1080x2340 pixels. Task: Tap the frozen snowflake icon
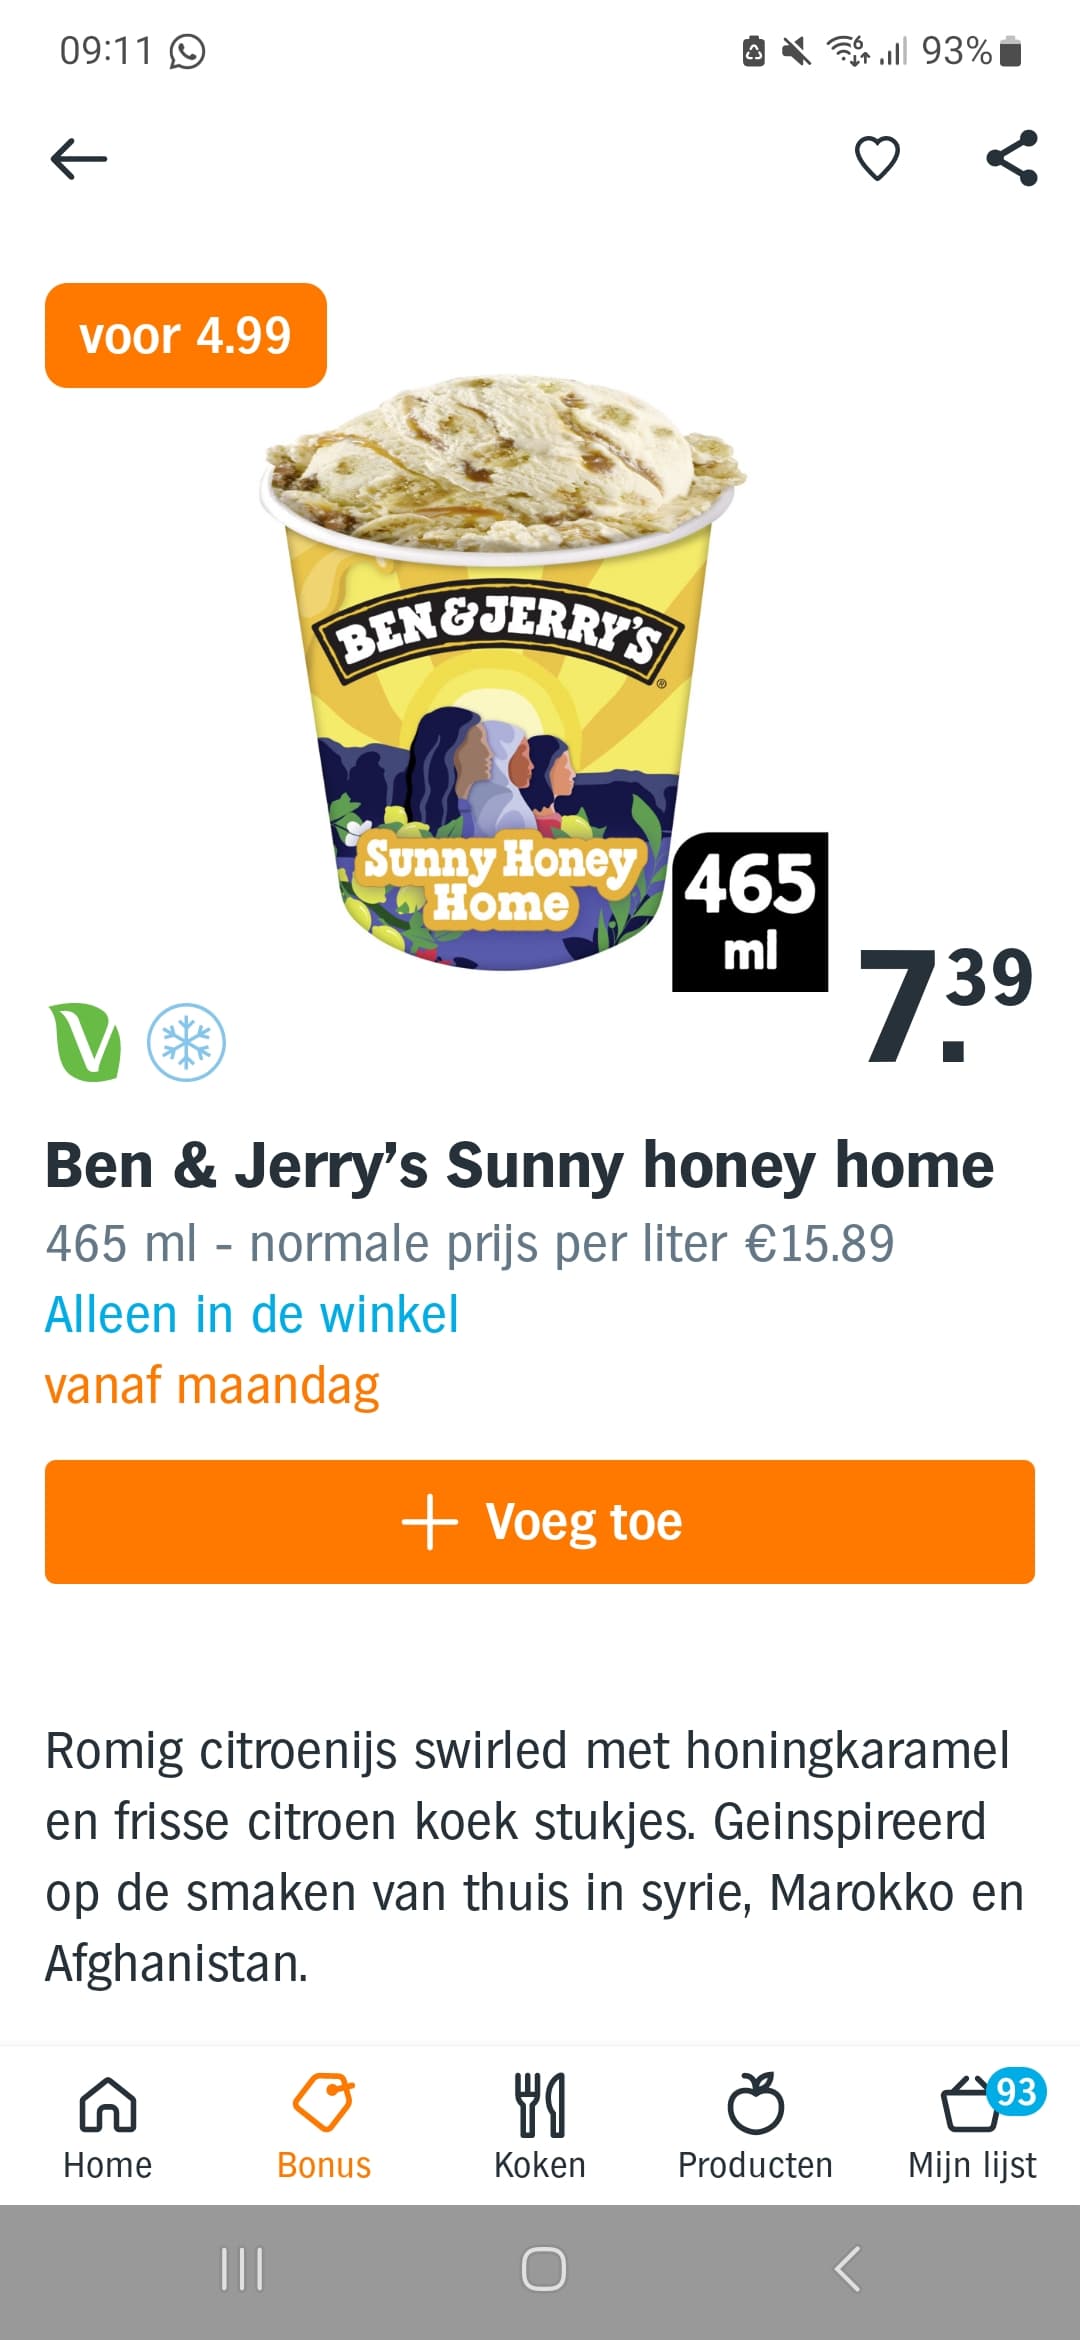[187, 1043]
